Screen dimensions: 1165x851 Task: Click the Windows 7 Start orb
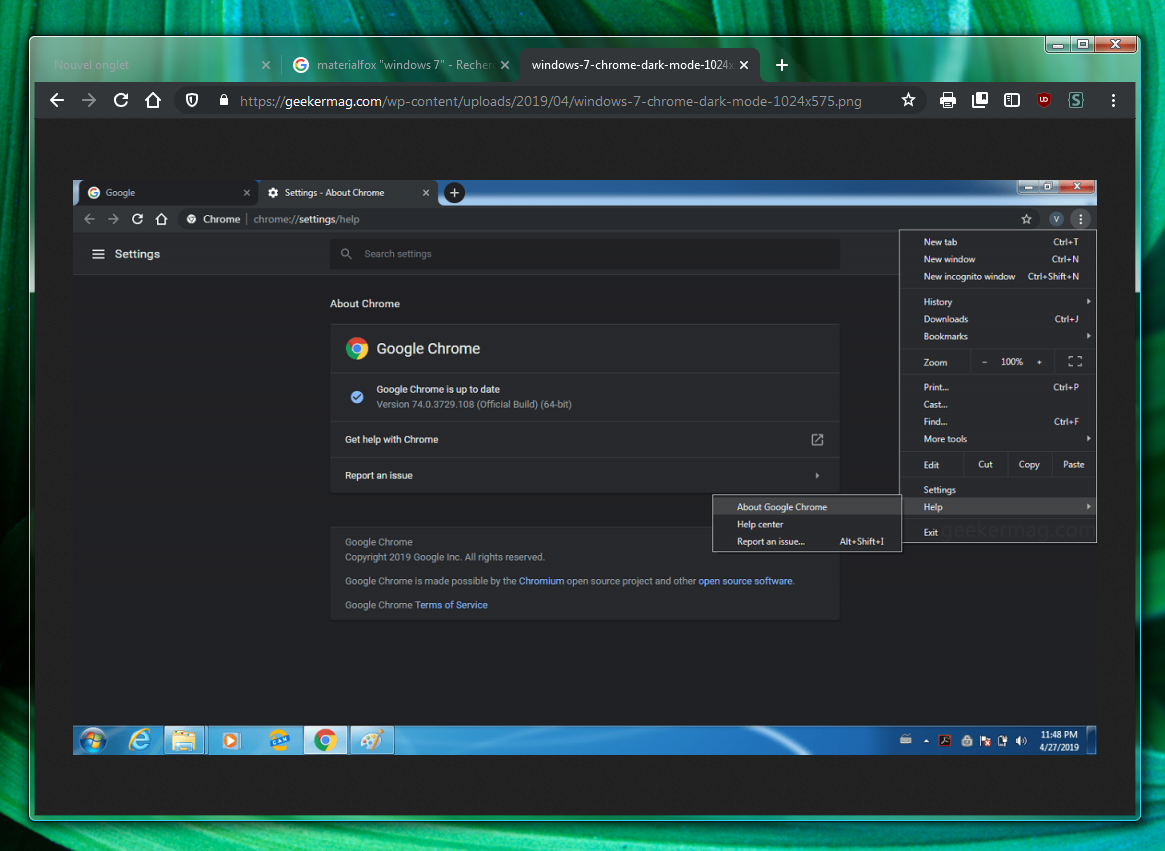(94, 740)
